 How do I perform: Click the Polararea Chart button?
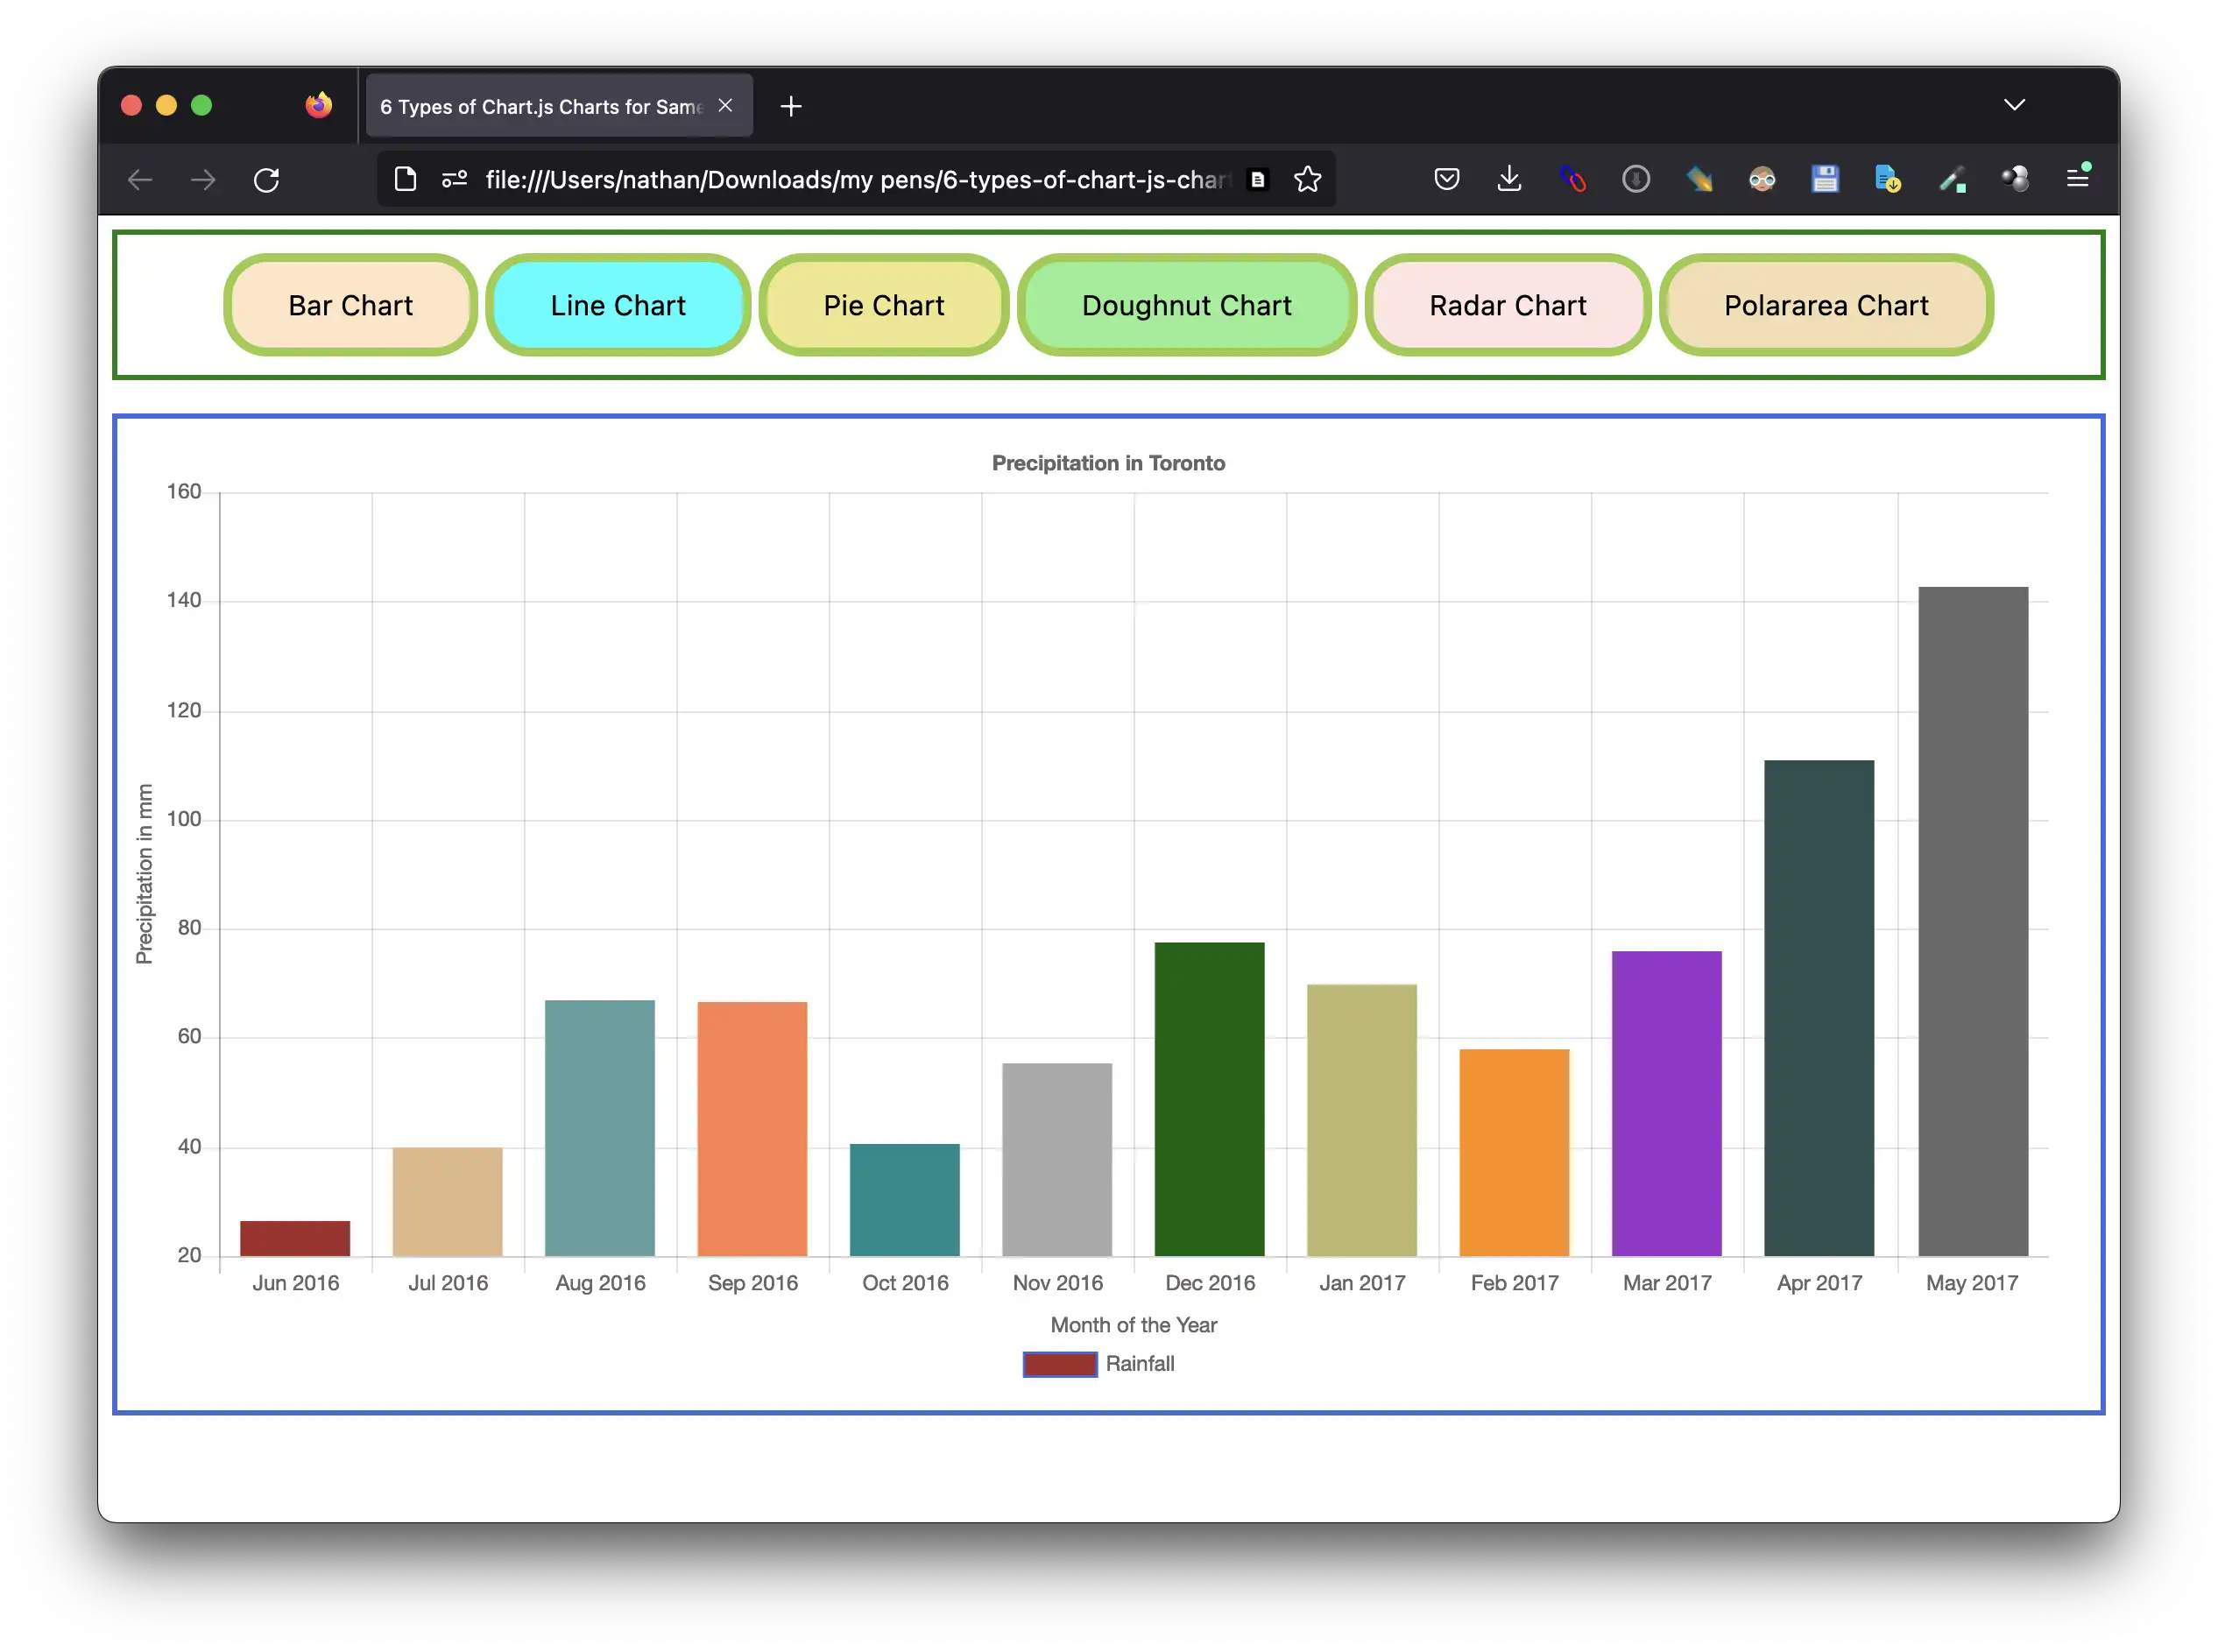pyautogui.click(x=1826, y=304)
